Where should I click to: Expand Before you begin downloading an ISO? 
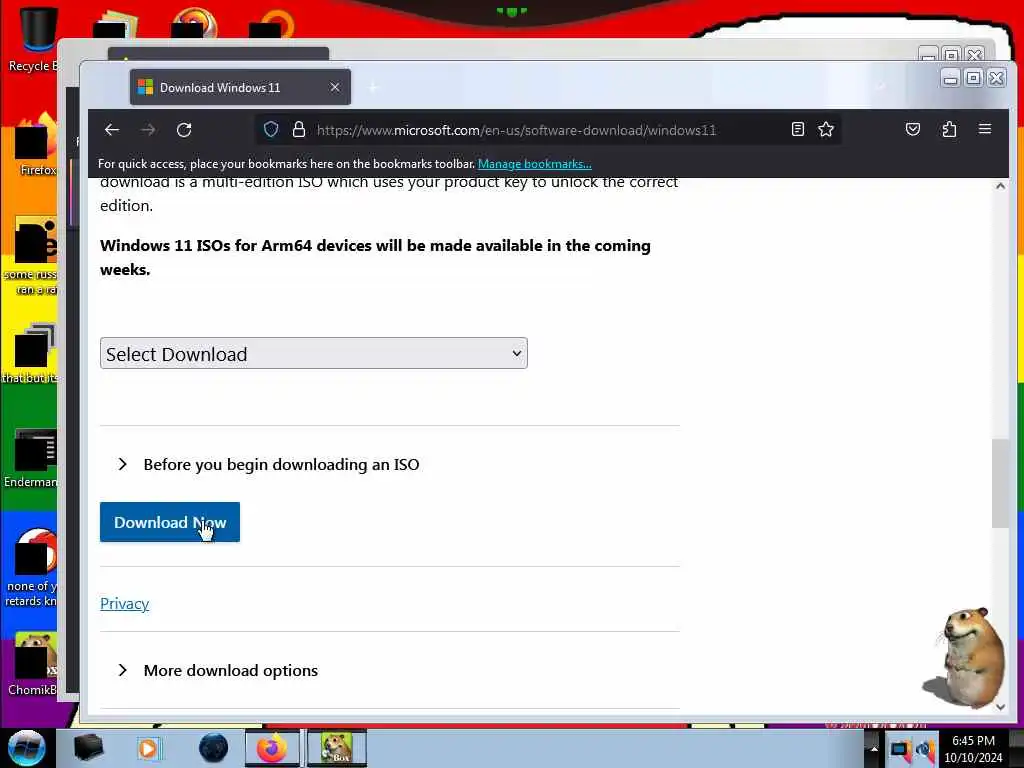(268, 464)
